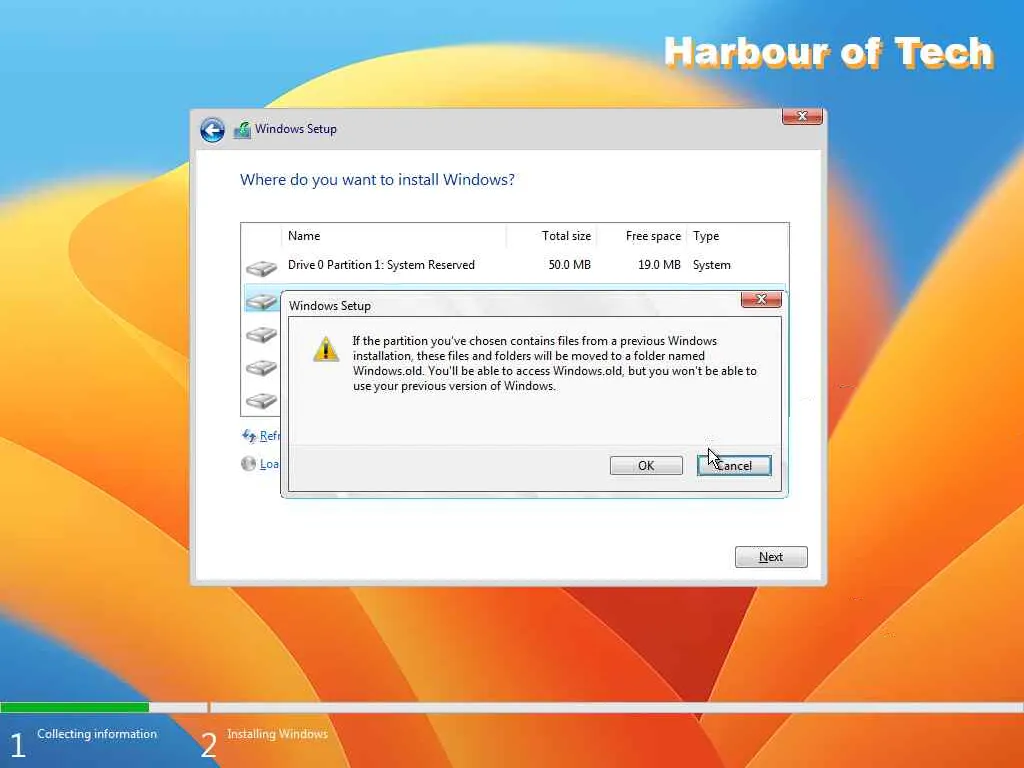
Task: Close the warning dialog with X
Action: coord(761,299)
